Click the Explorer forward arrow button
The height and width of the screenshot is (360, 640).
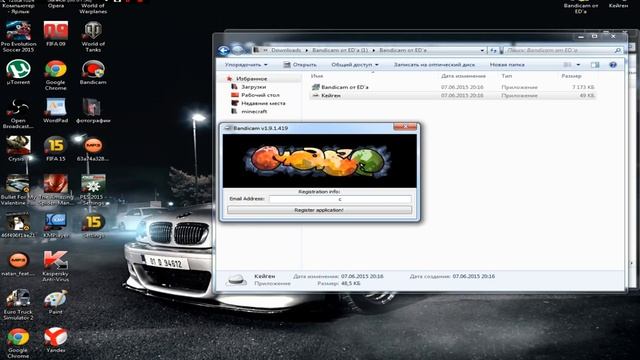pos(238,50)
